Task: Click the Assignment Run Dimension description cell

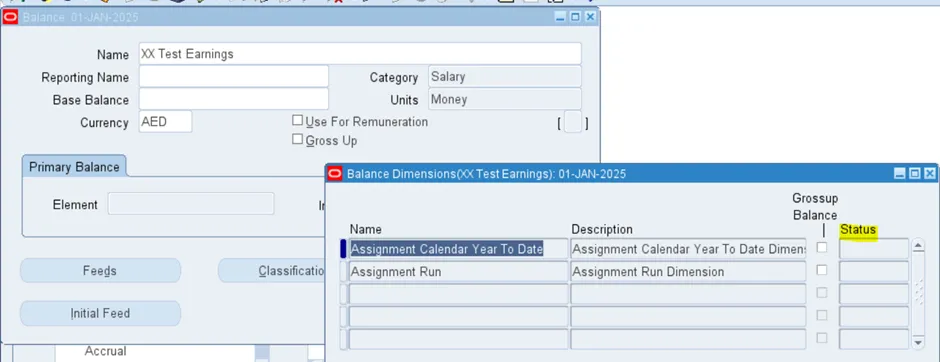Action: tap(688, 272)
